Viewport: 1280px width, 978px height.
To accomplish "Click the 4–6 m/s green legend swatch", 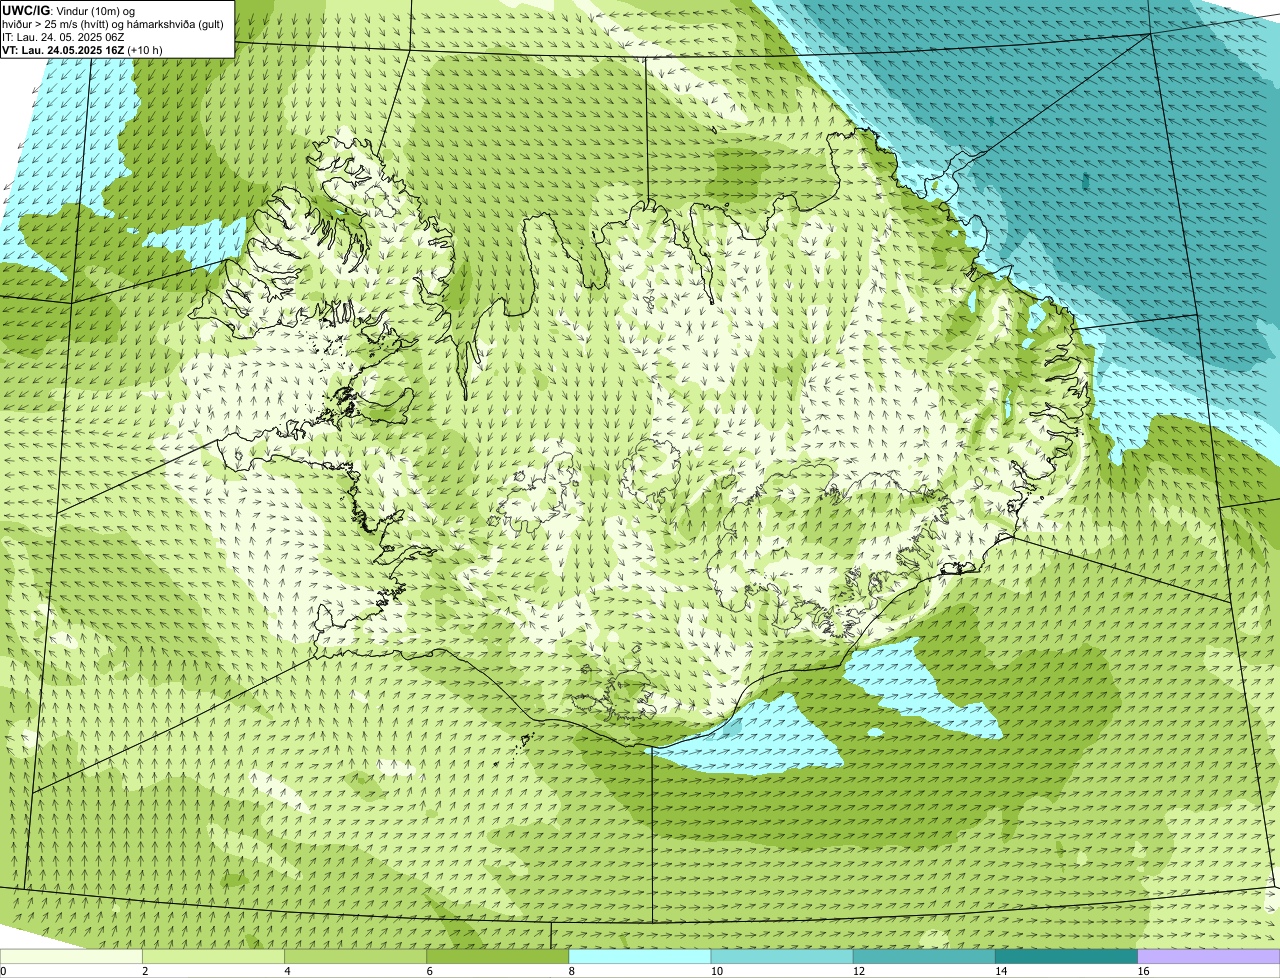I will point(355,957).
